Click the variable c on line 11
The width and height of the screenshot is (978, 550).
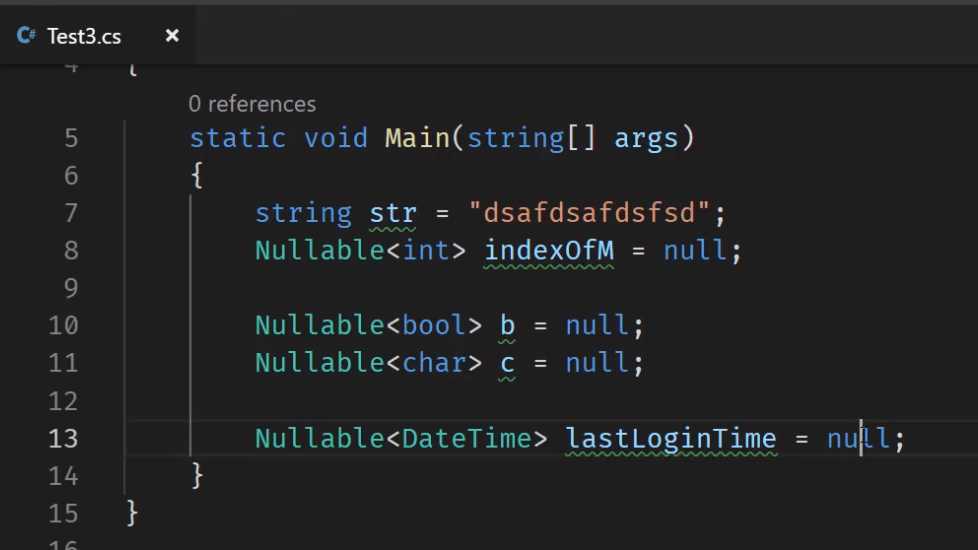click(x=507, y=364)
